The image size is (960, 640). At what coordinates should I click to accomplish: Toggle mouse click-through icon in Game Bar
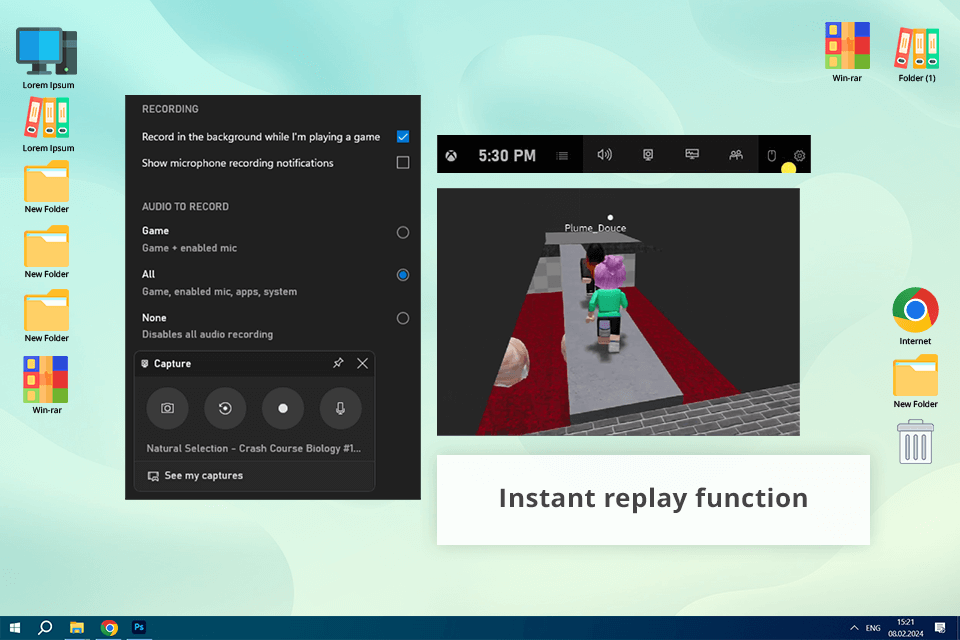(x=771, y=156)
